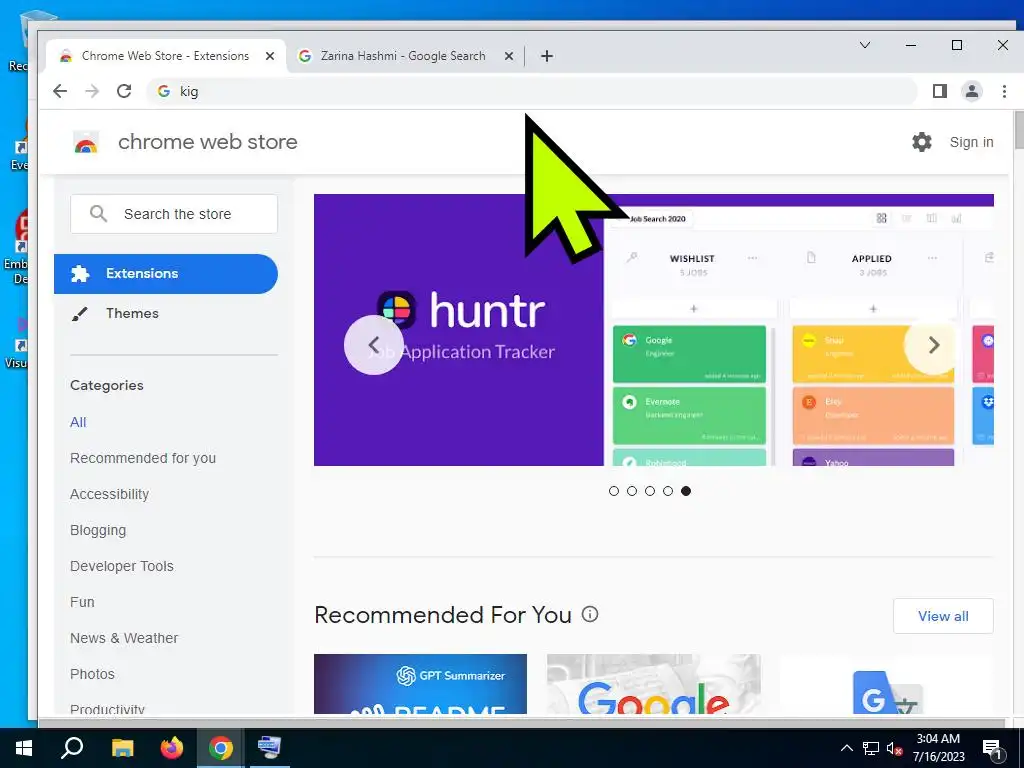Screen dimensions: 1024x768
Task: Open Chrome's three-dot menu
Action: (1004, 91)
